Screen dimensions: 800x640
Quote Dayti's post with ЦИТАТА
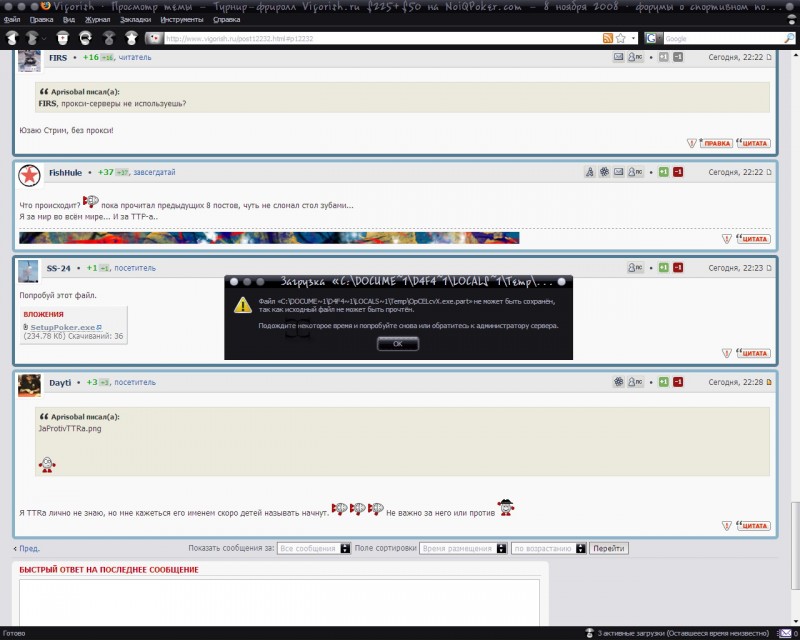754,526
